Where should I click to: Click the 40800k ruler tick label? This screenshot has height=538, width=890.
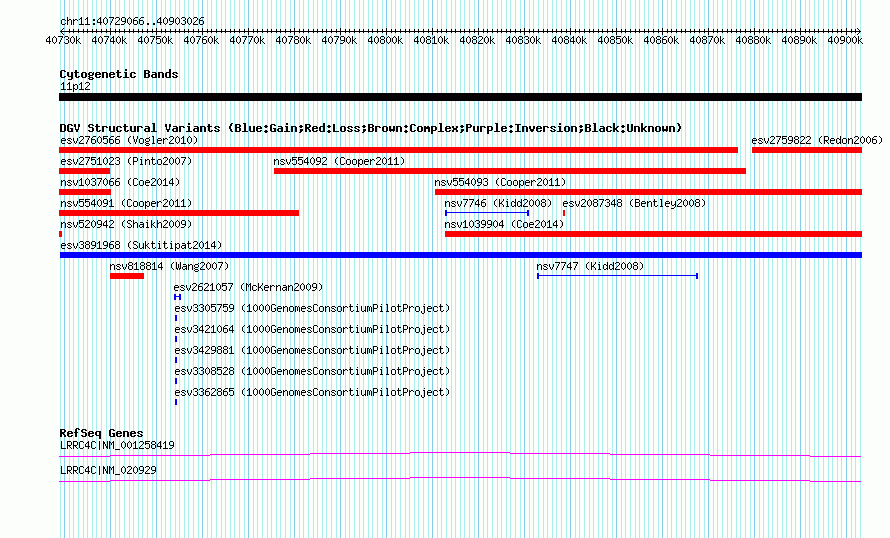(x=385, y=40)
